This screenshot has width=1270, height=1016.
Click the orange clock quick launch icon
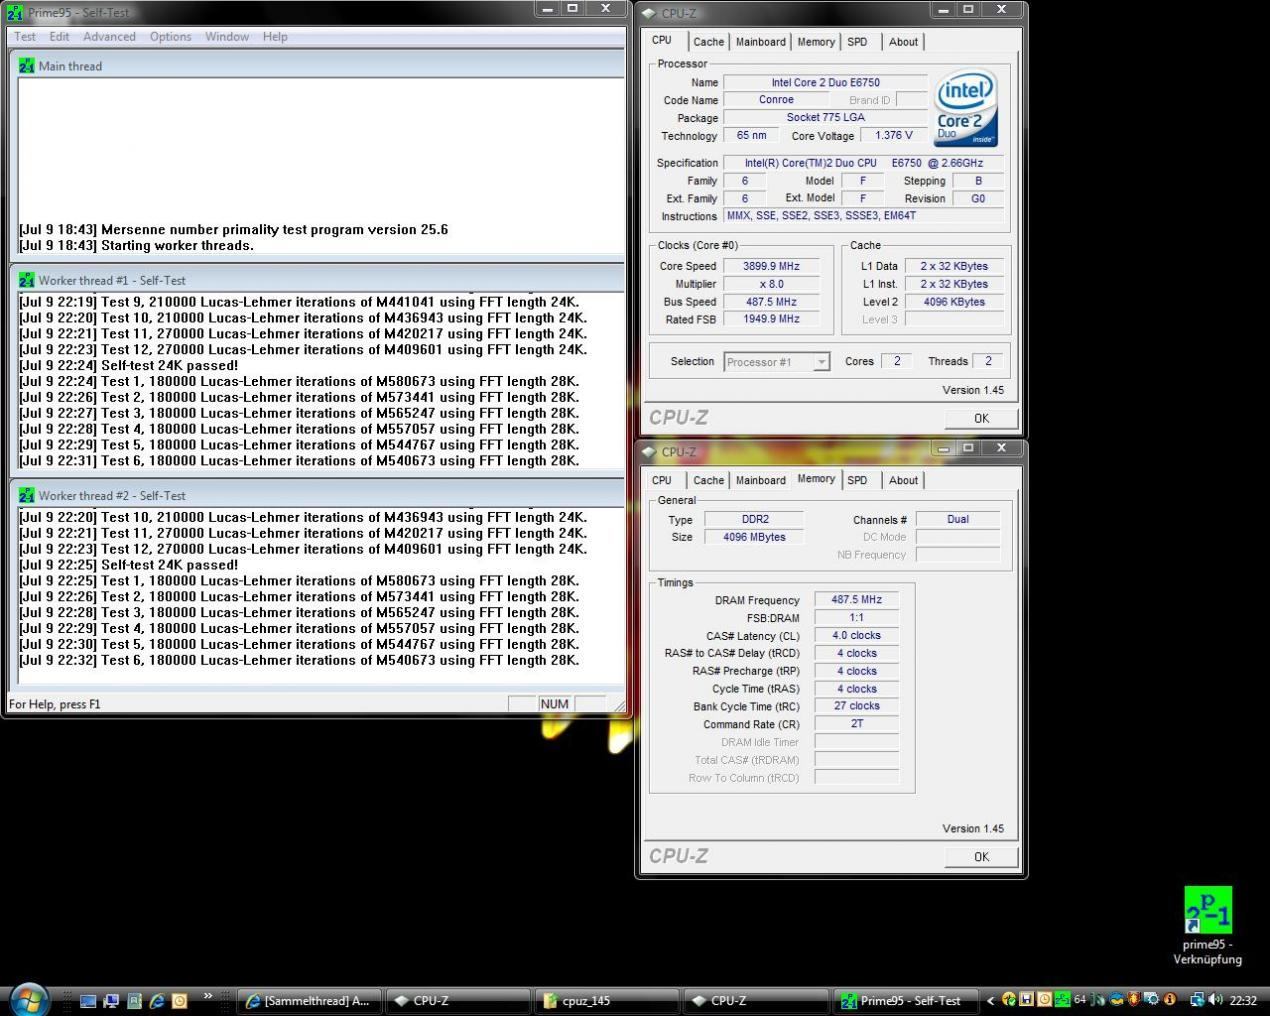[x=180, y=1000]
